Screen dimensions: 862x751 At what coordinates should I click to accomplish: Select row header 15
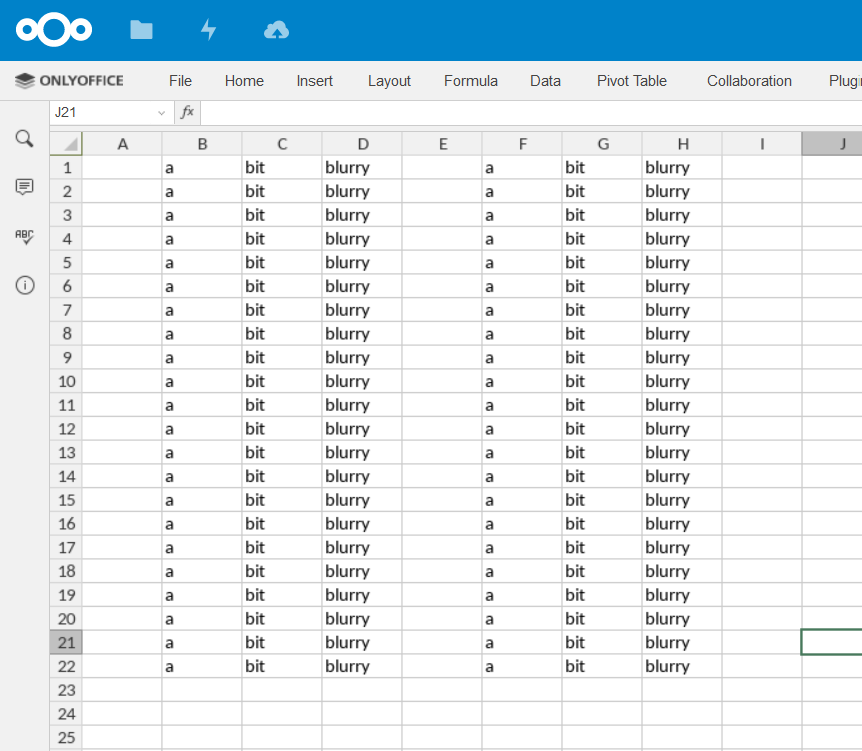(x=65, y=499)
